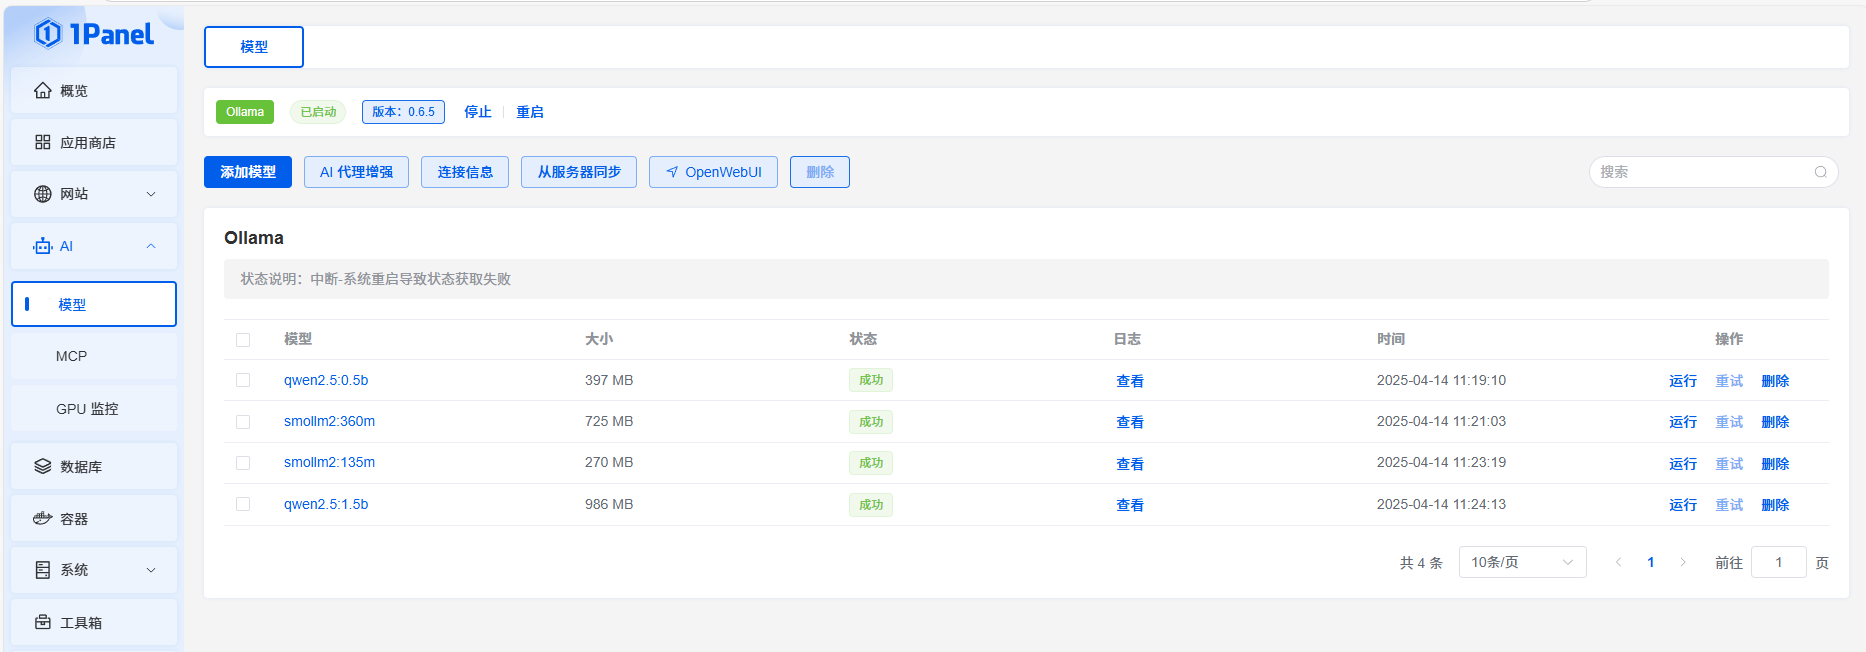
Task: Click the Toolbox icon in sidebar
Action: (x=42, y=622)
